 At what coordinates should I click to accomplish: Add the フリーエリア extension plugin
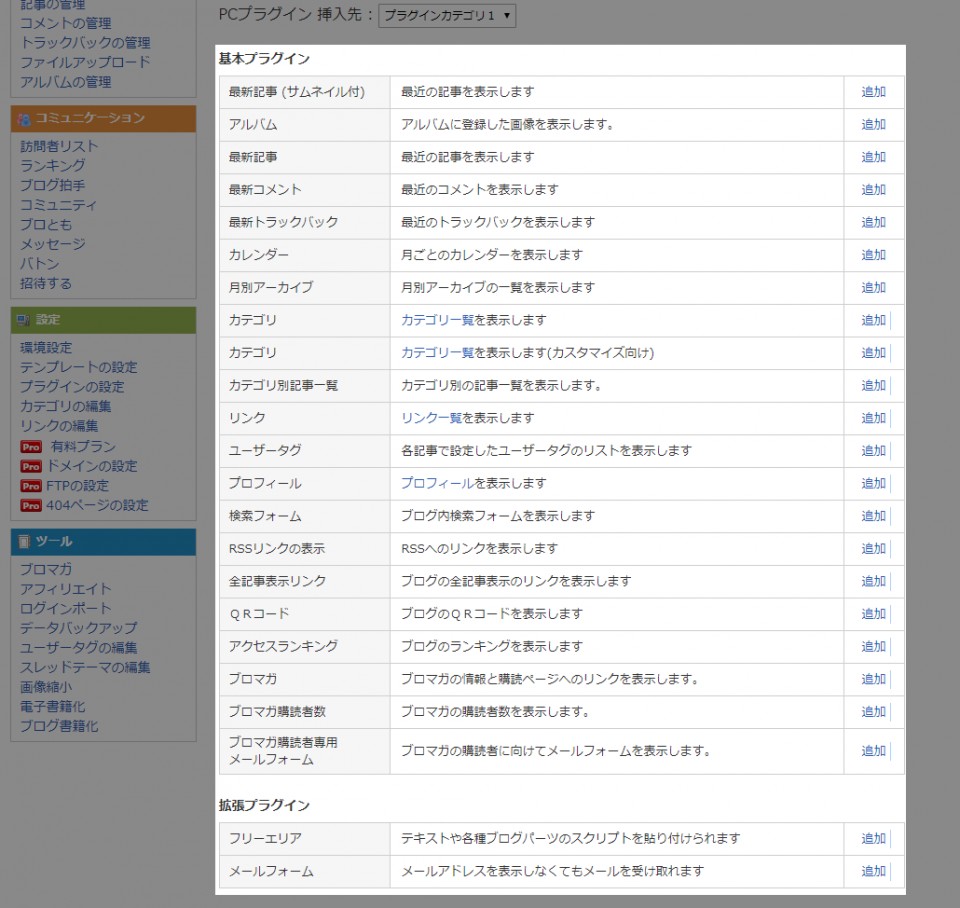(873, 838)
